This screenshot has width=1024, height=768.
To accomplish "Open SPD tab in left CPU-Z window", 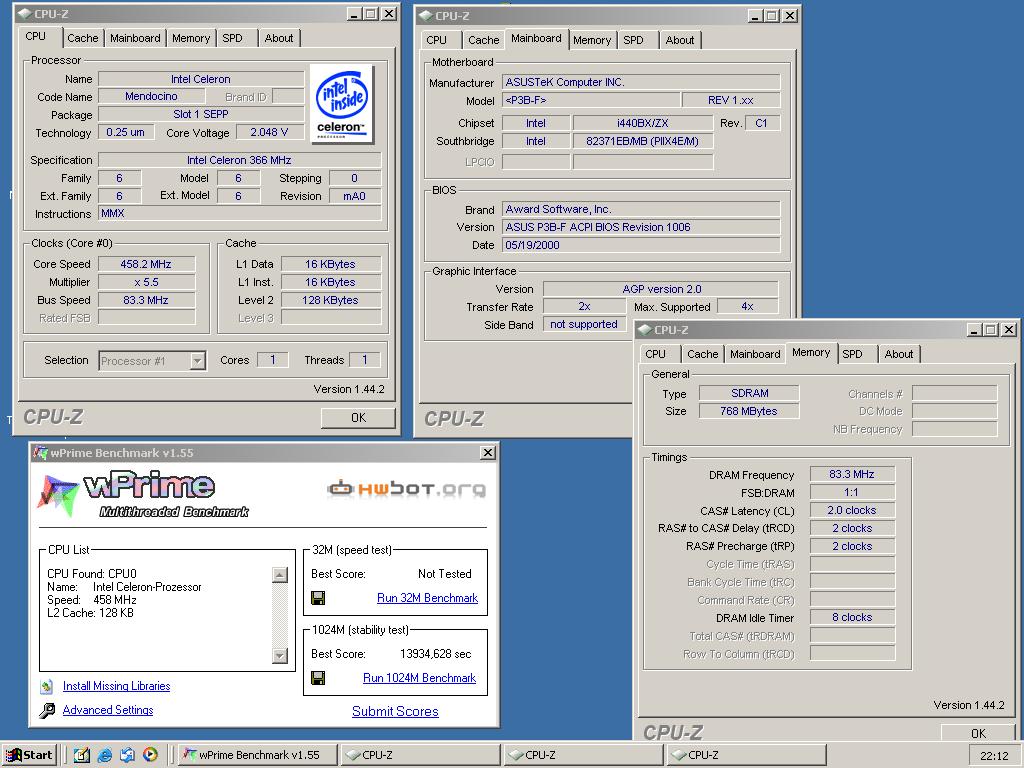I will coord(232,38).
